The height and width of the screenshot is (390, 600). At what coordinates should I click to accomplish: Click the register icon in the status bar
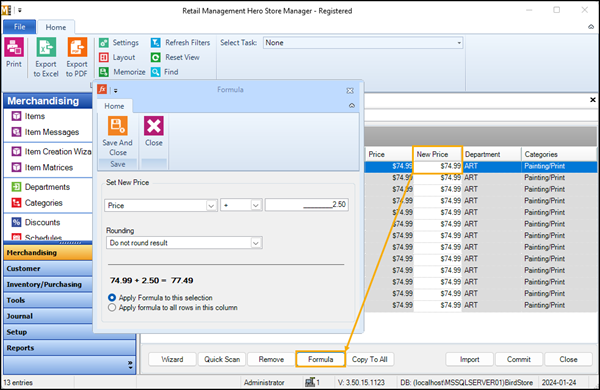coord(310,382)
